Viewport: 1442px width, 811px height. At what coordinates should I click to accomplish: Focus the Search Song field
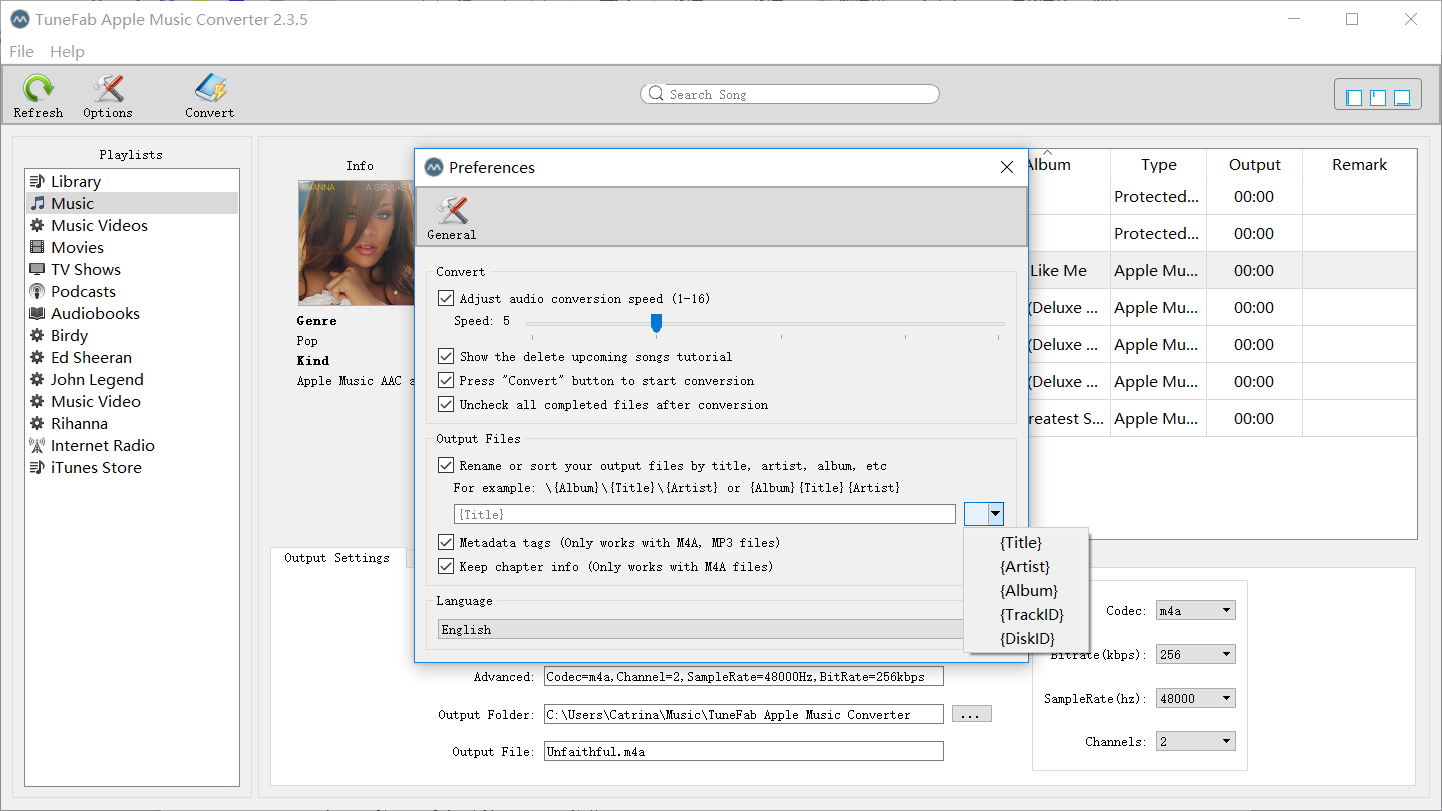790,94
